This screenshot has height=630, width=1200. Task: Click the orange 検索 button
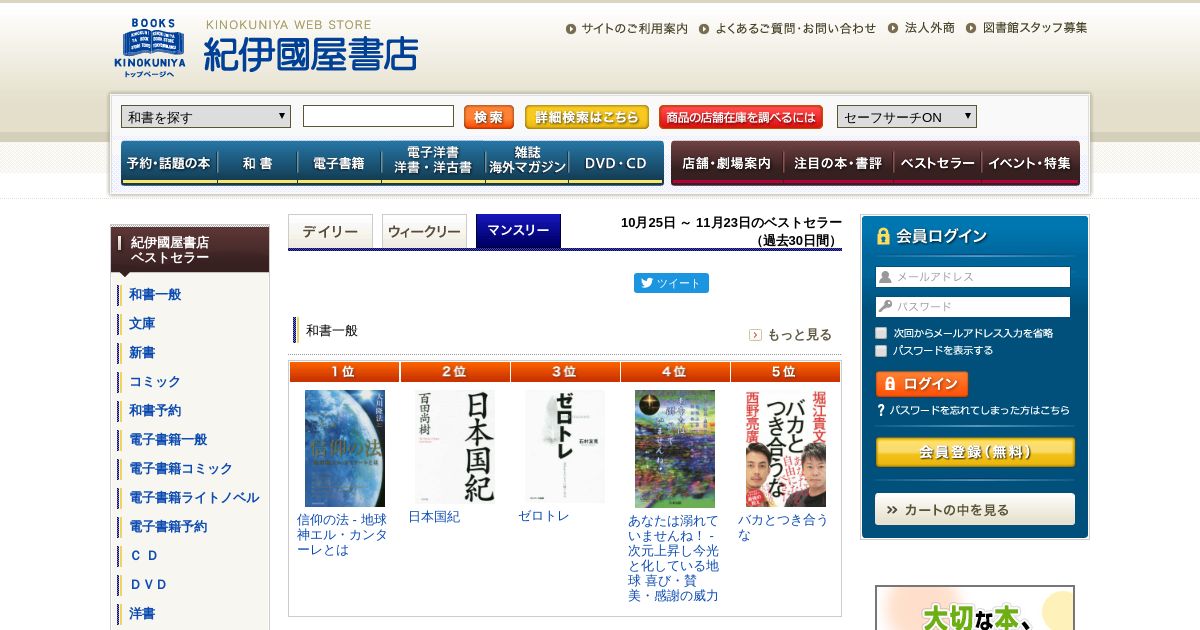tap(489, 117)
